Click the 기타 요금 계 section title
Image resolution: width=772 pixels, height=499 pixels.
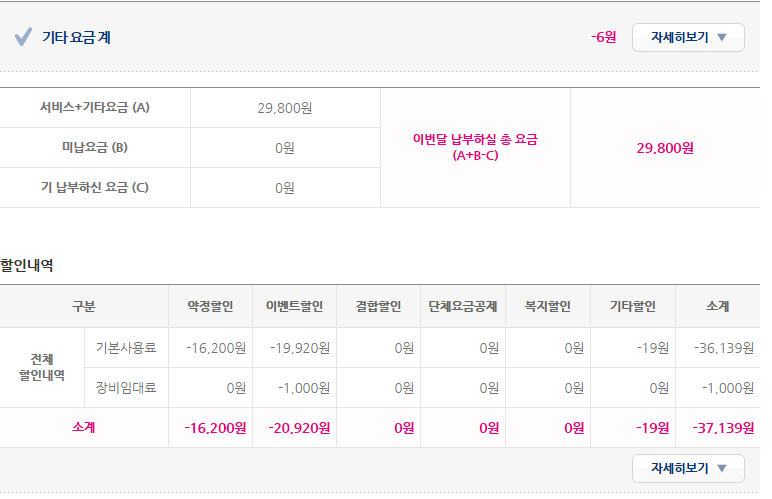(x=76, y=38)
